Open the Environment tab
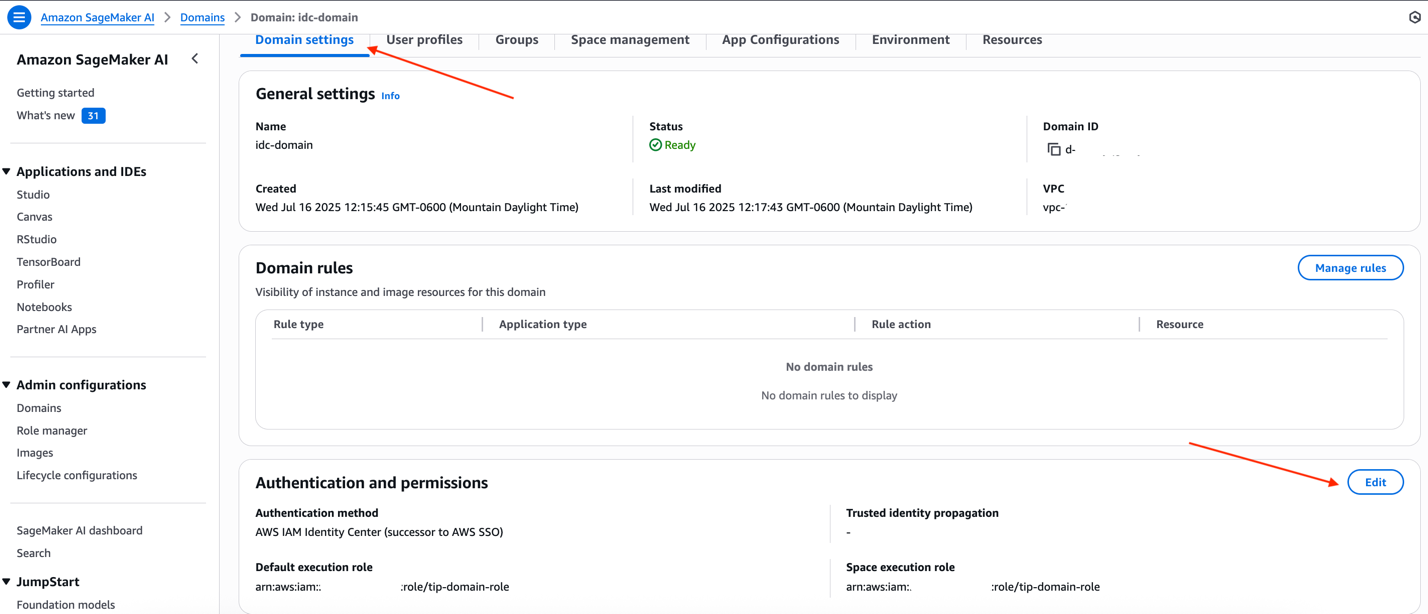1428x614 pixels. coord(910,39)
